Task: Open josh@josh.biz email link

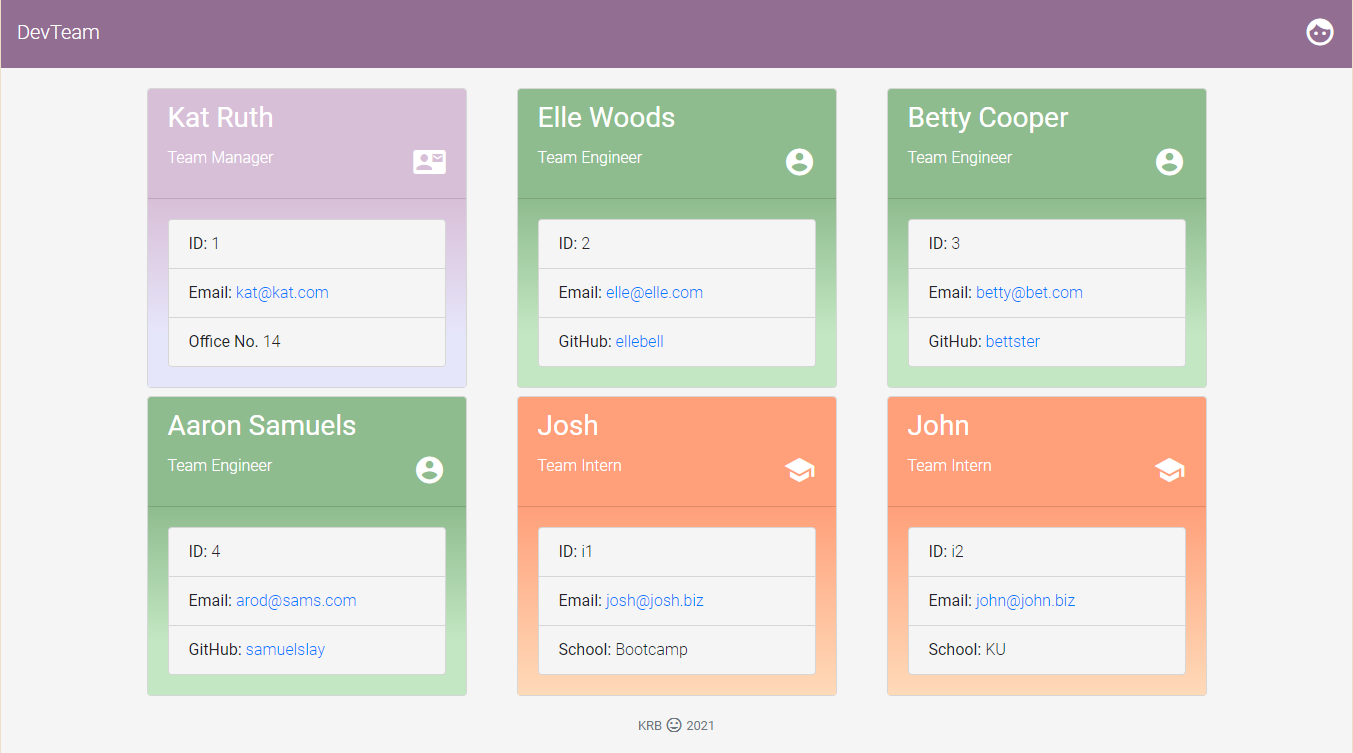Action: tap(654, 600)
